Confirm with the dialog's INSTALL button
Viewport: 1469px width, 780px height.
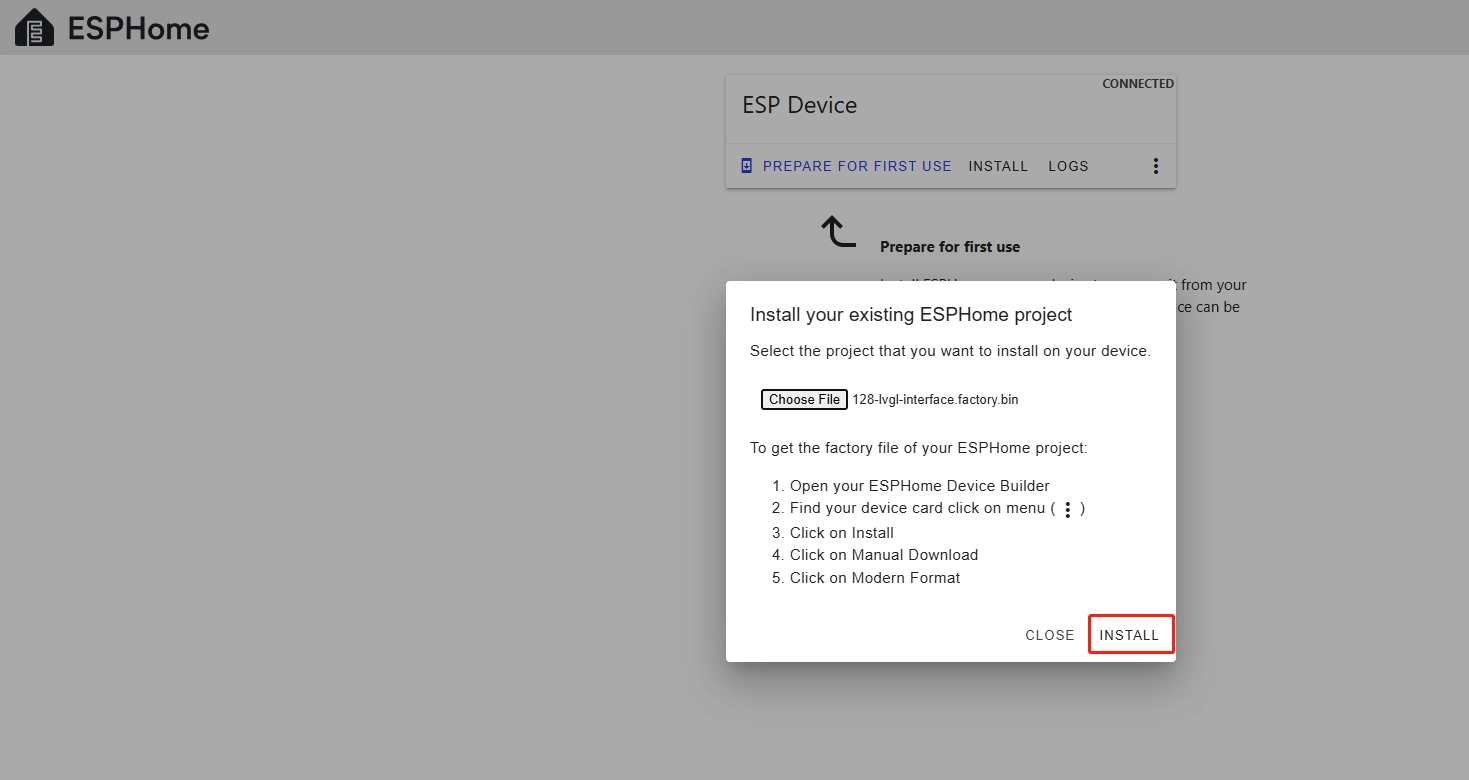1129,635
